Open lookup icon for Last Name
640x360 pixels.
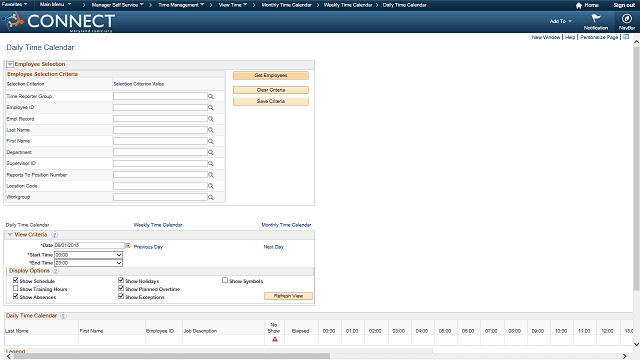pyautogui.click(x=211, y=130)
